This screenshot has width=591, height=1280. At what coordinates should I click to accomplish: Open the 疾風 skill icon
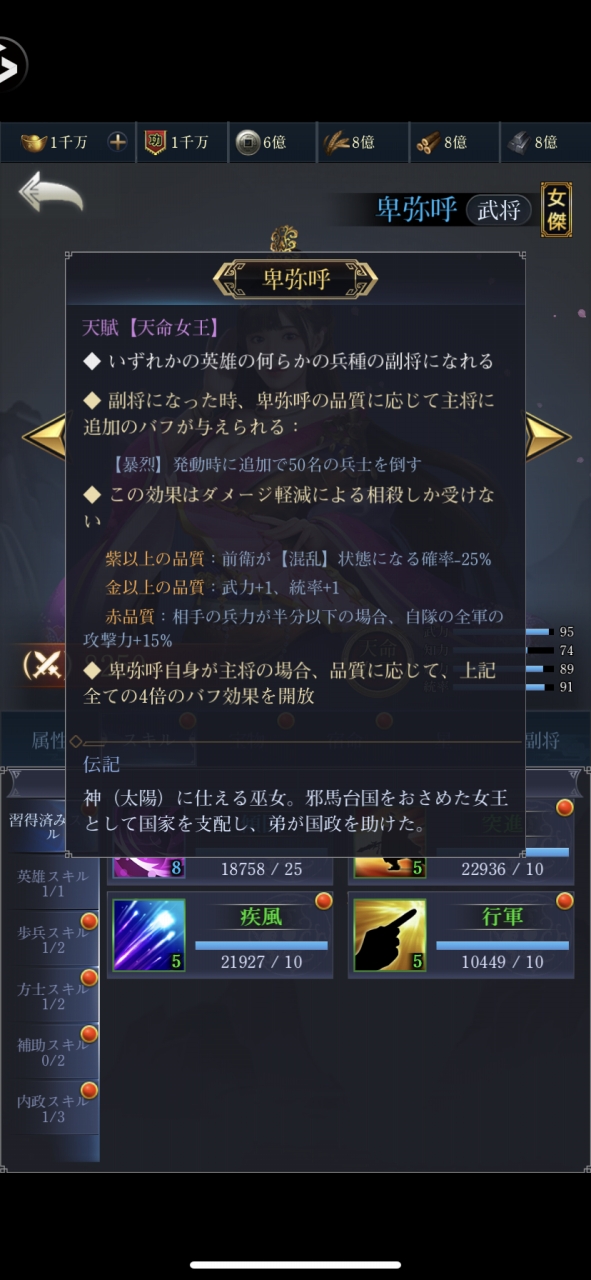click(149, 935)
